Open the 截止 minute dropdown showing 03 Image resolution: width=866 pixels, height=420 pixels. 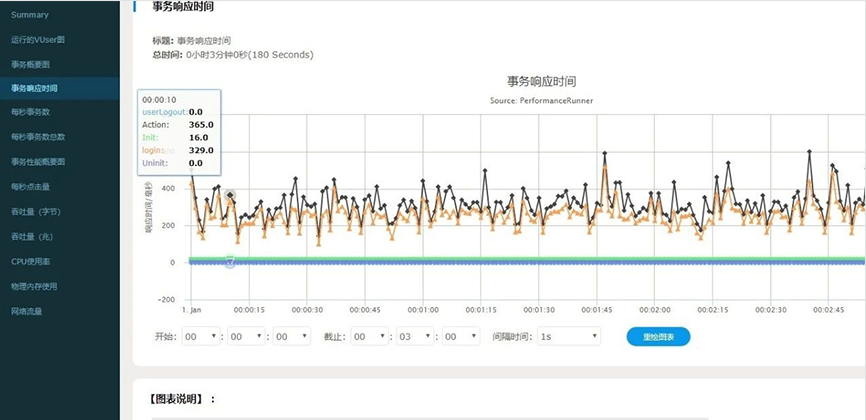[415, 337]
